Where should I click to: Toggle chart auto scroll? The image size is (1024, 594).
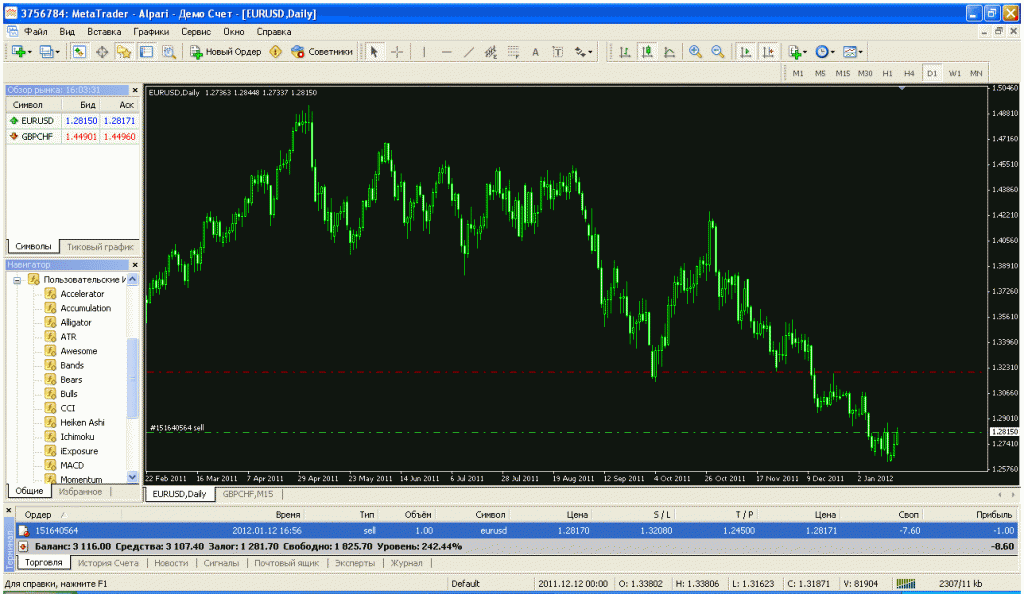[746, 51]
